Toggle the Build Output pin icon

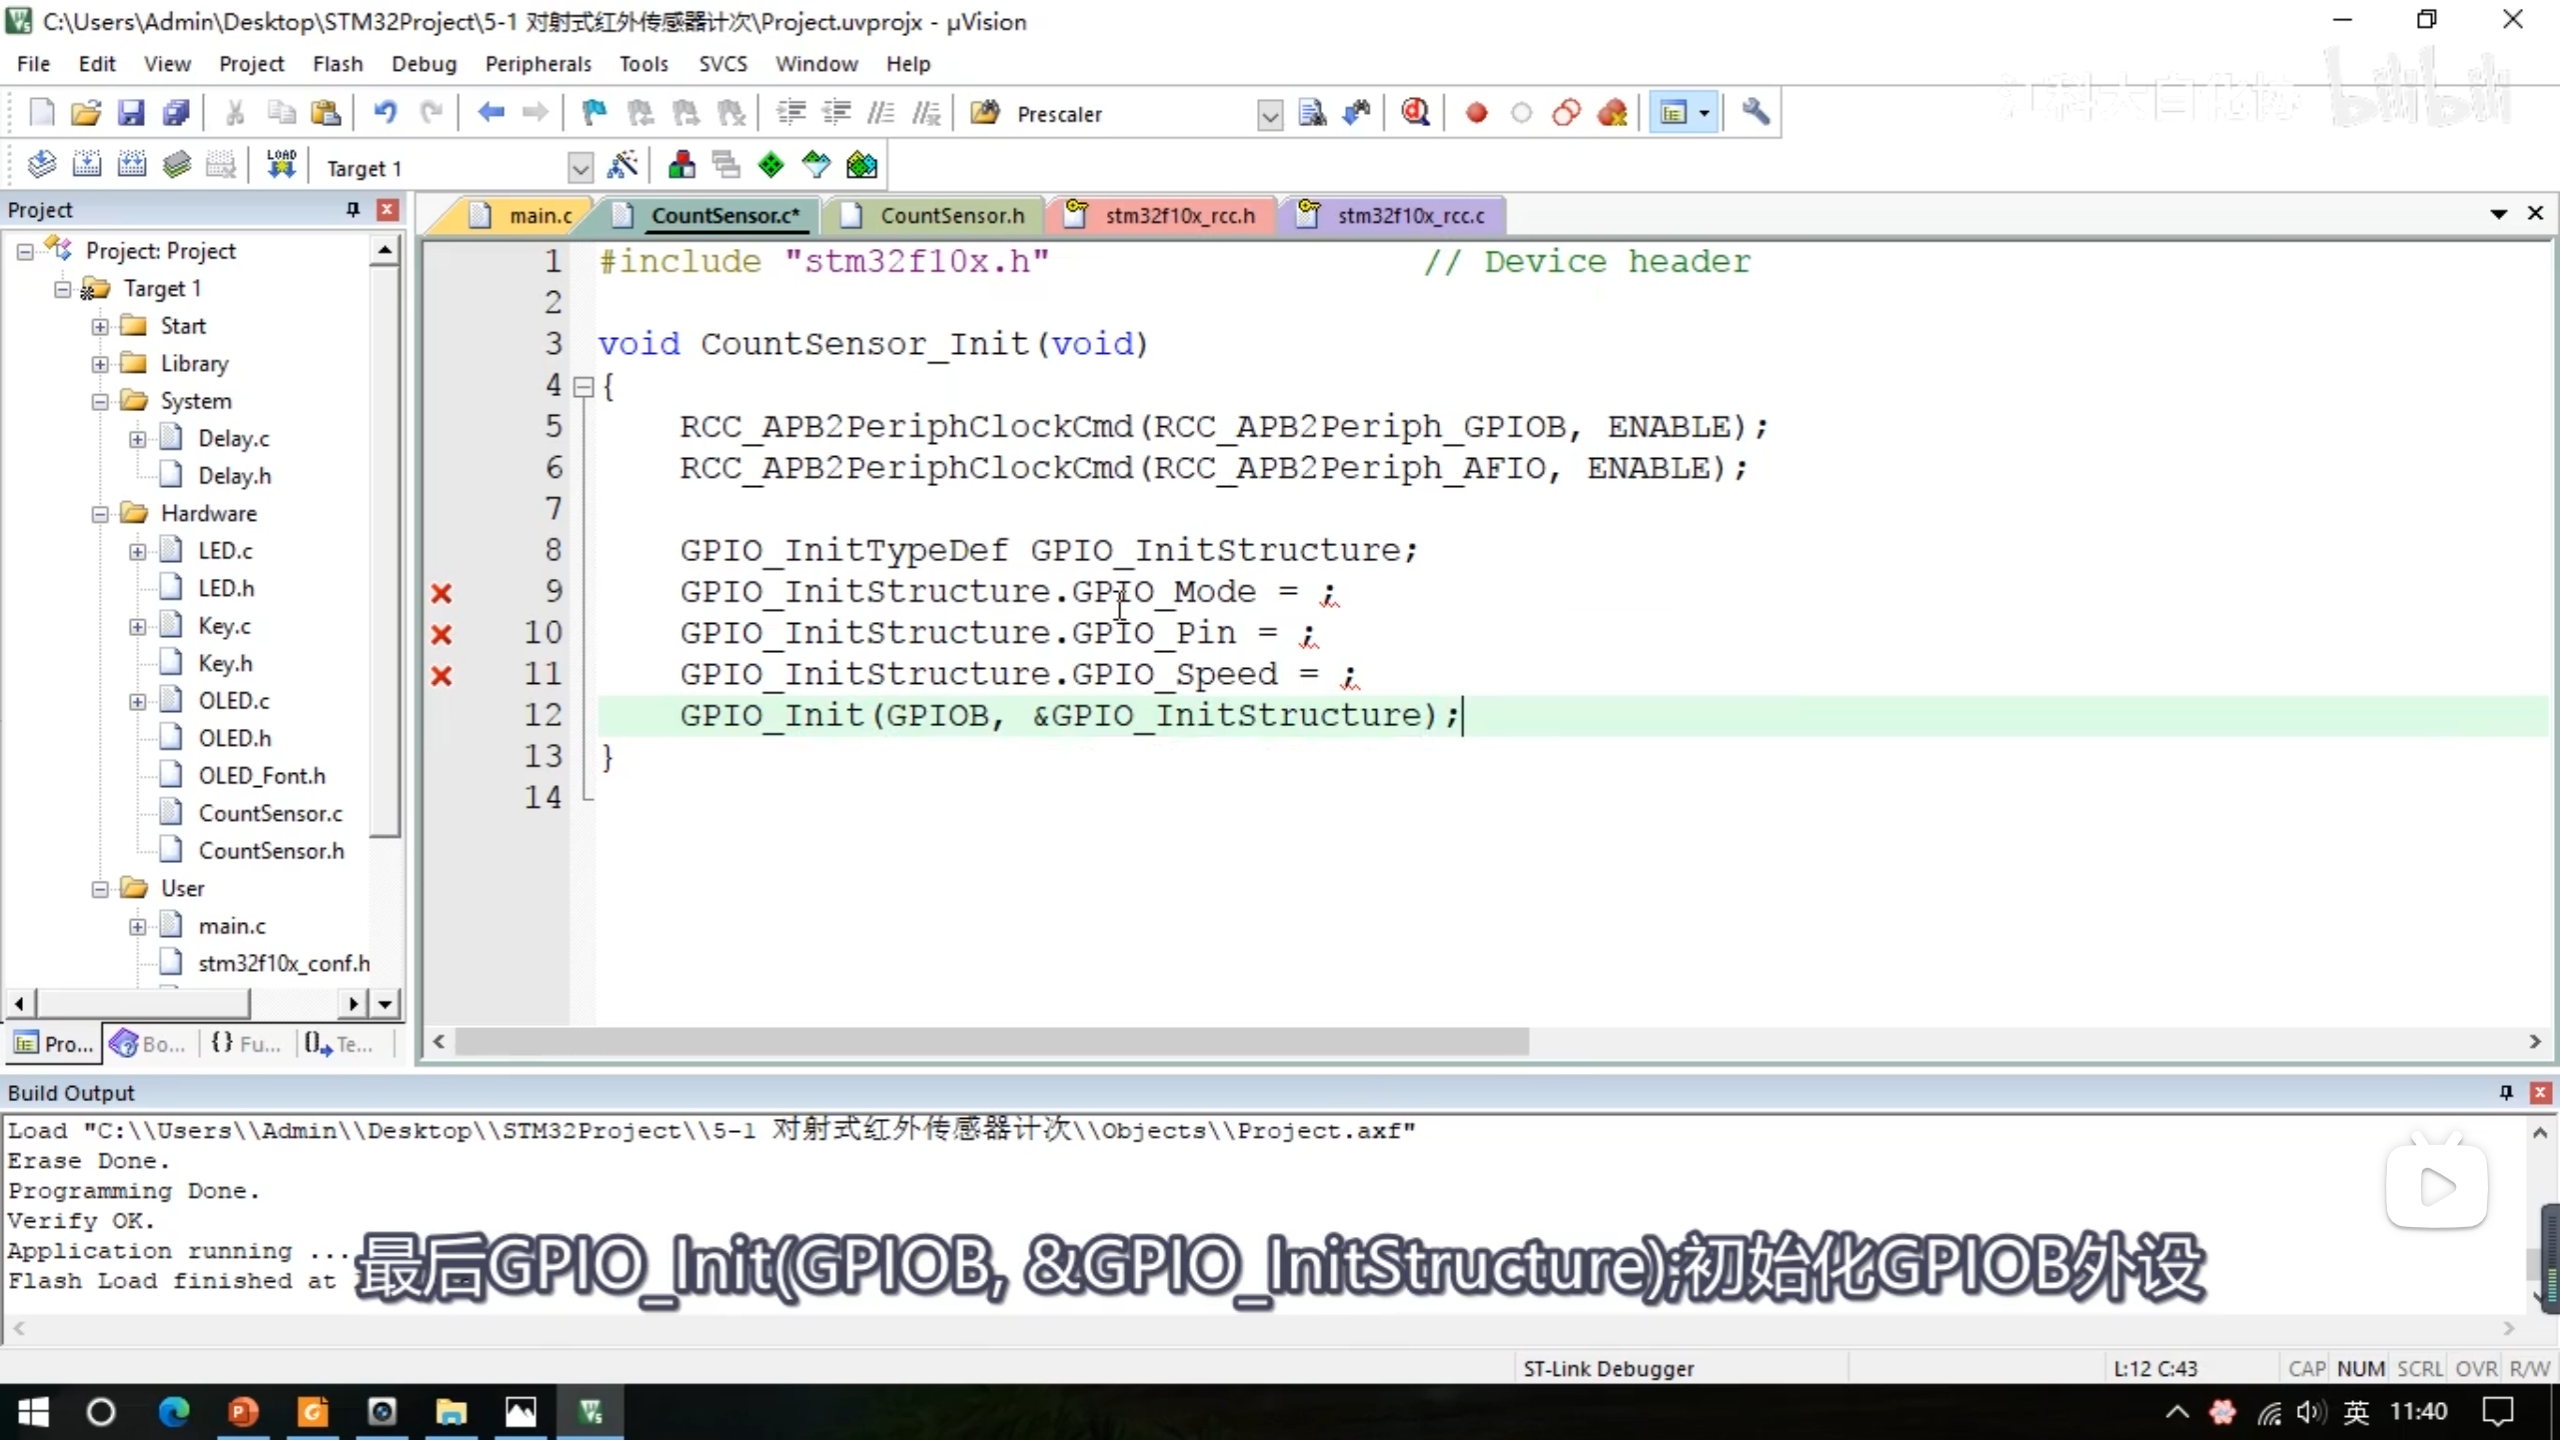(2506, 1092)
